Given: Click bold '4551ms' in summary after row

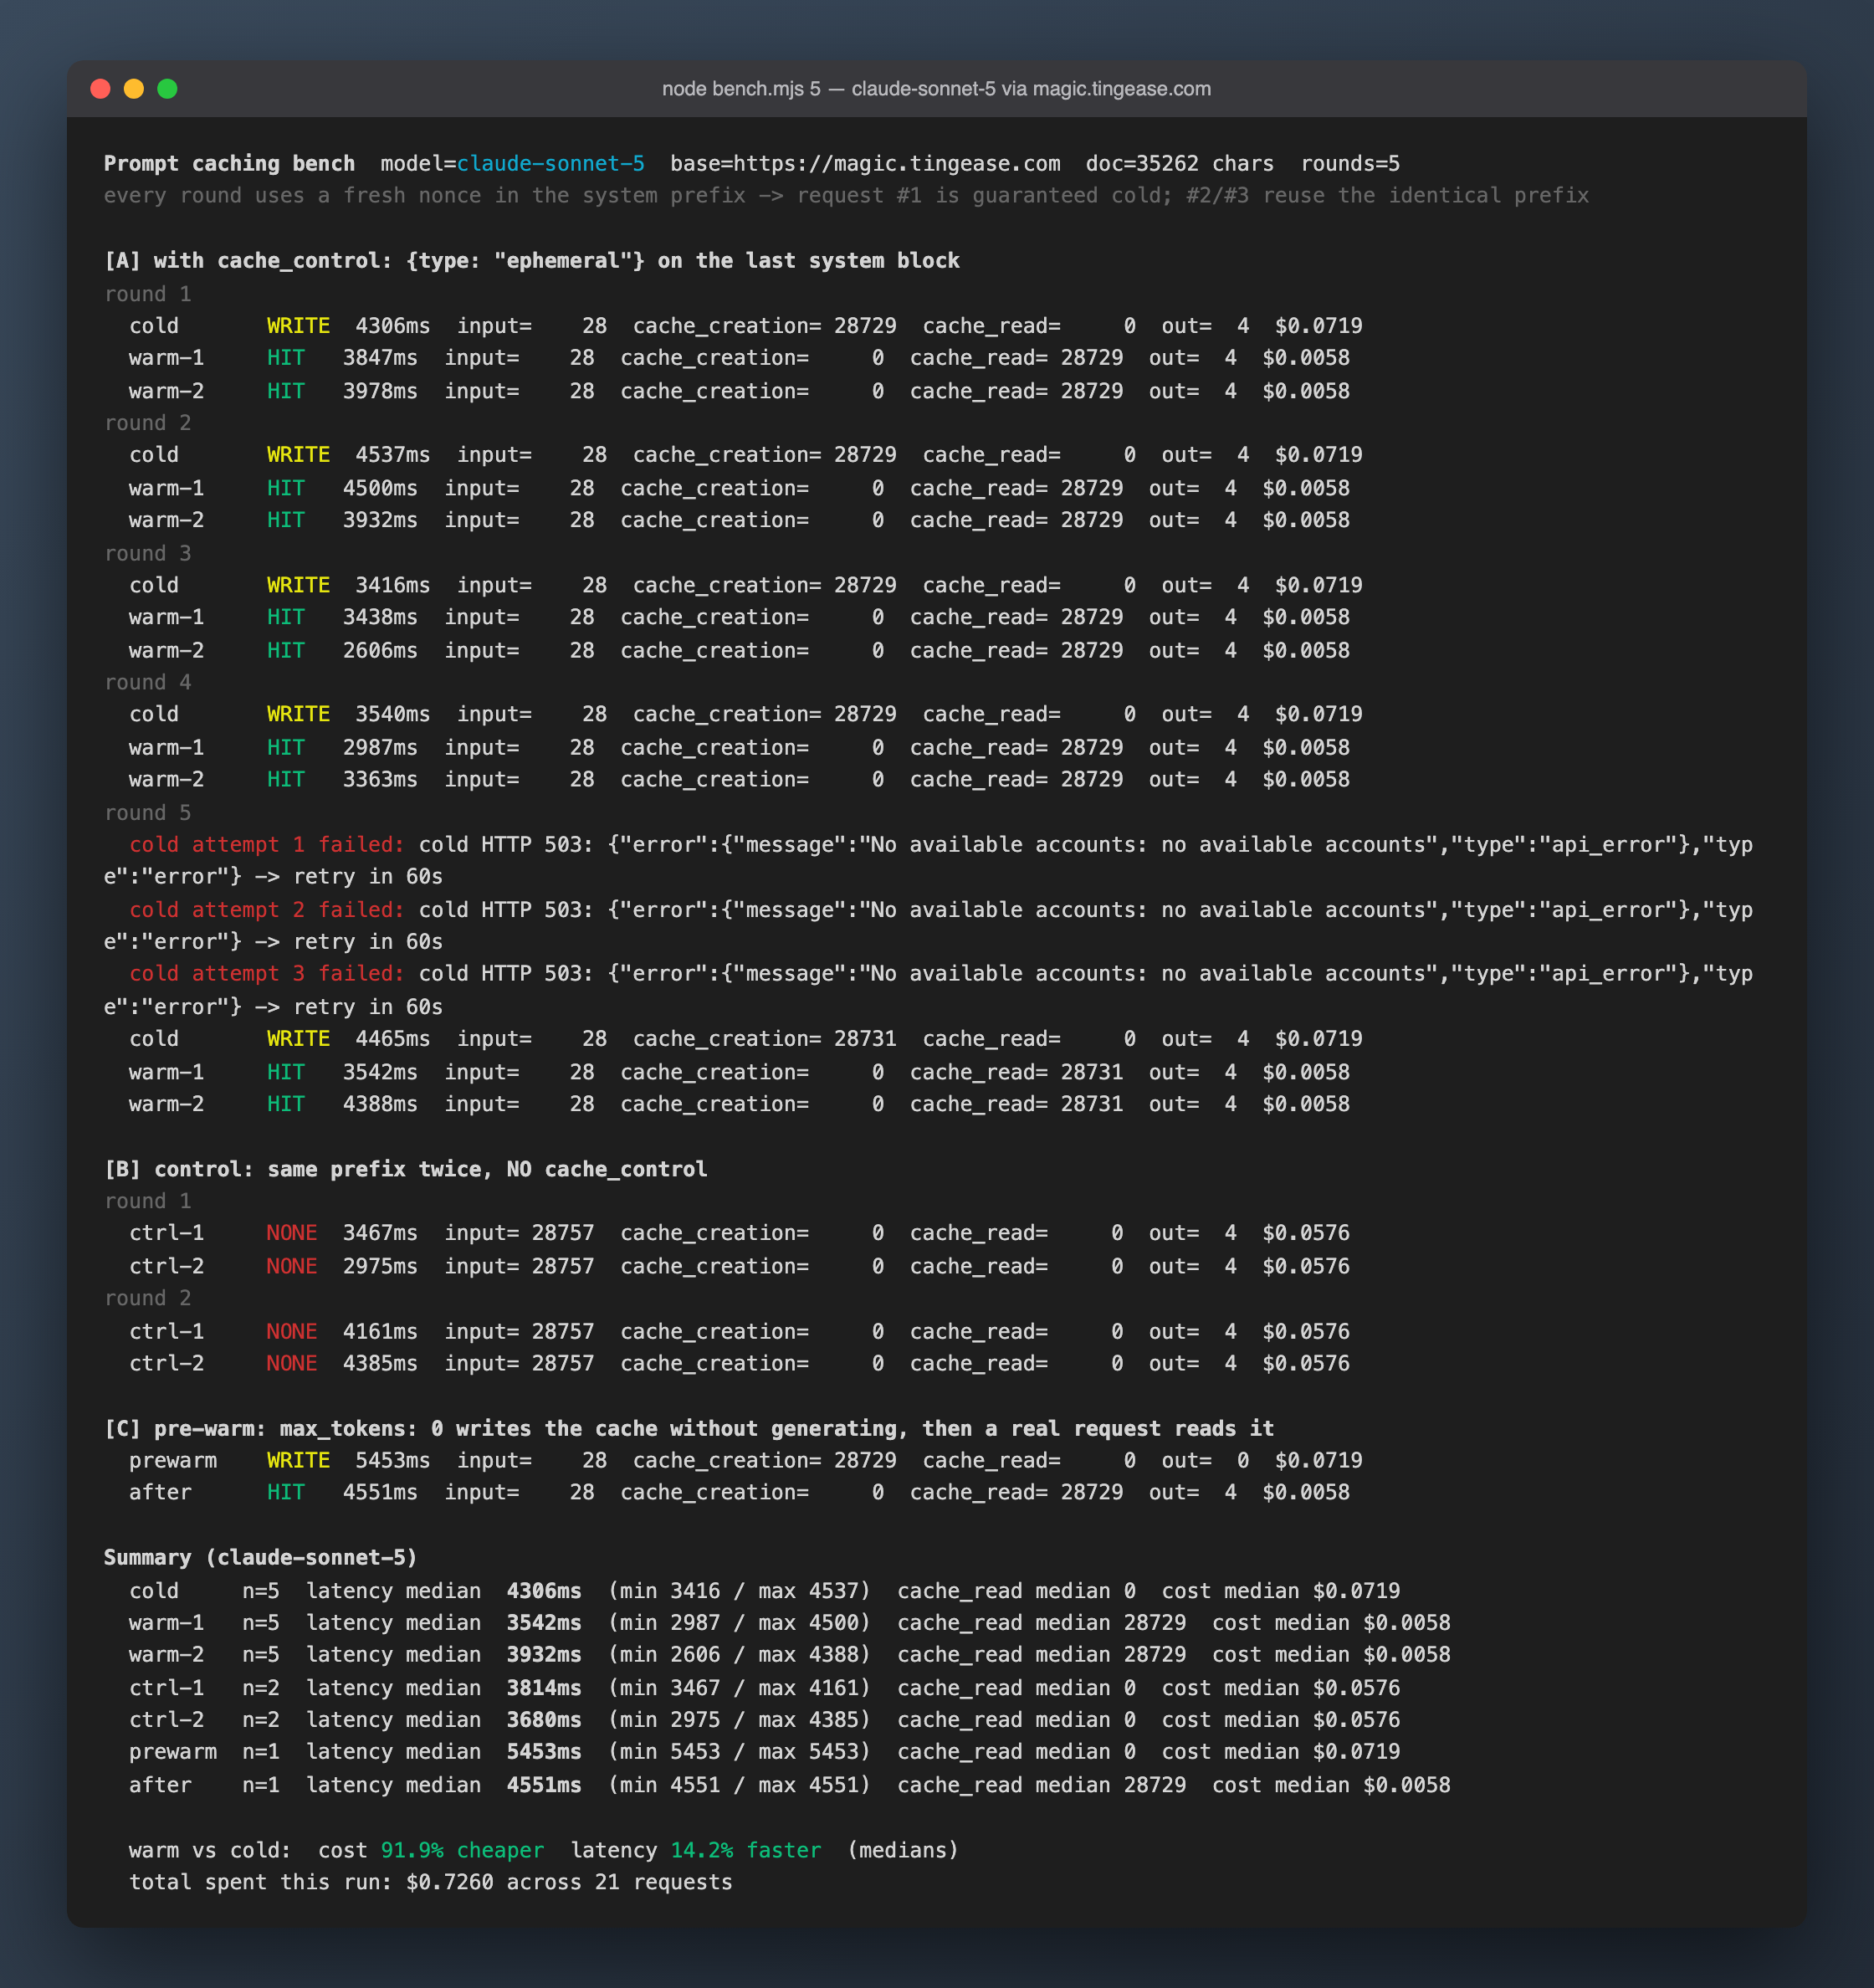Looking at the screenshot, I should 544,1785.
